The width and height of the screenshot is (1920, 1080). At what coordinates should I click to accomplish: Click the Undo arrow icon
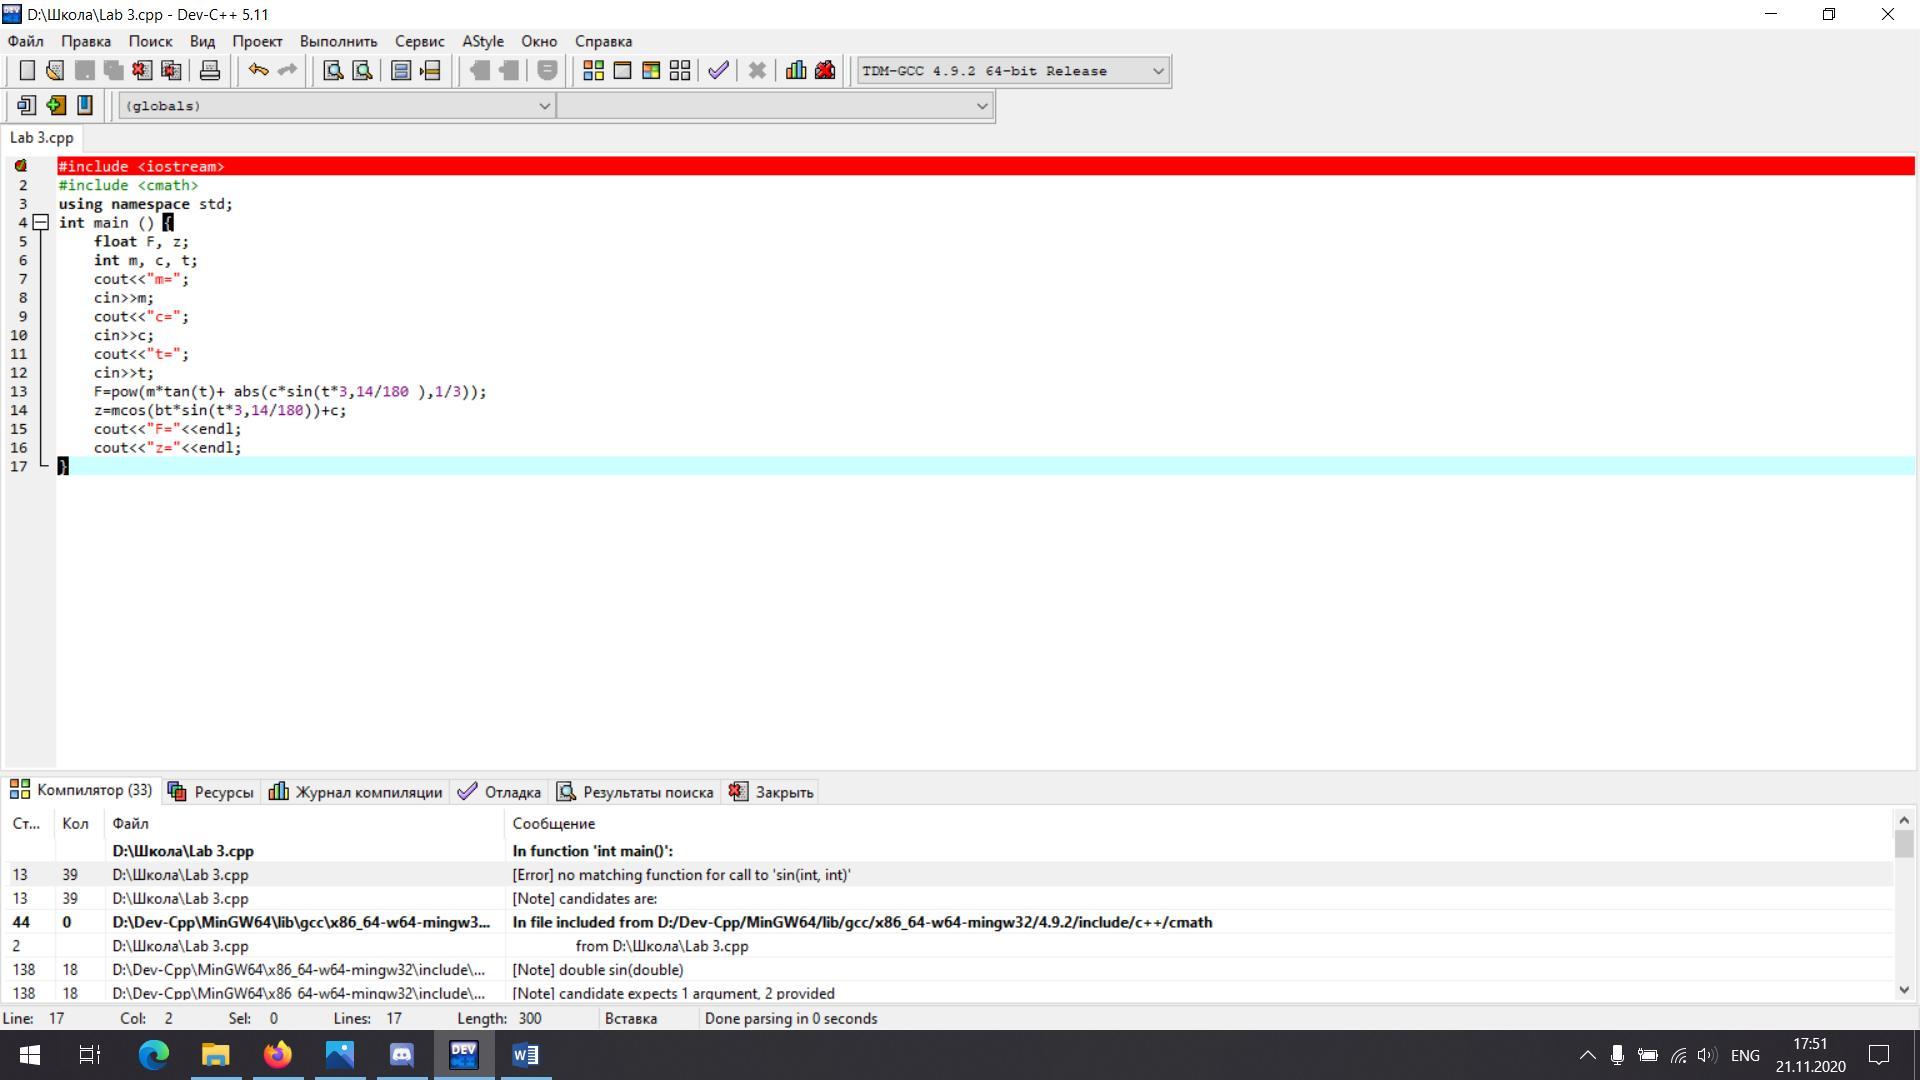point(258,71)
